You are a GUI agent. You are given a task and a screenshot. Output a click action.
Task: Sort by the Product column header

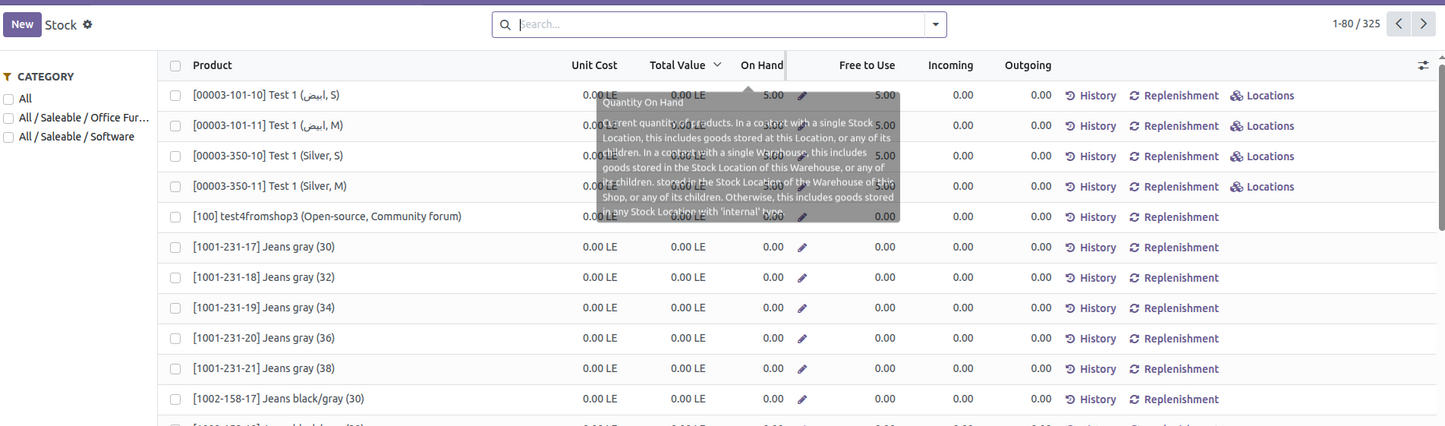tap(212, 66)
